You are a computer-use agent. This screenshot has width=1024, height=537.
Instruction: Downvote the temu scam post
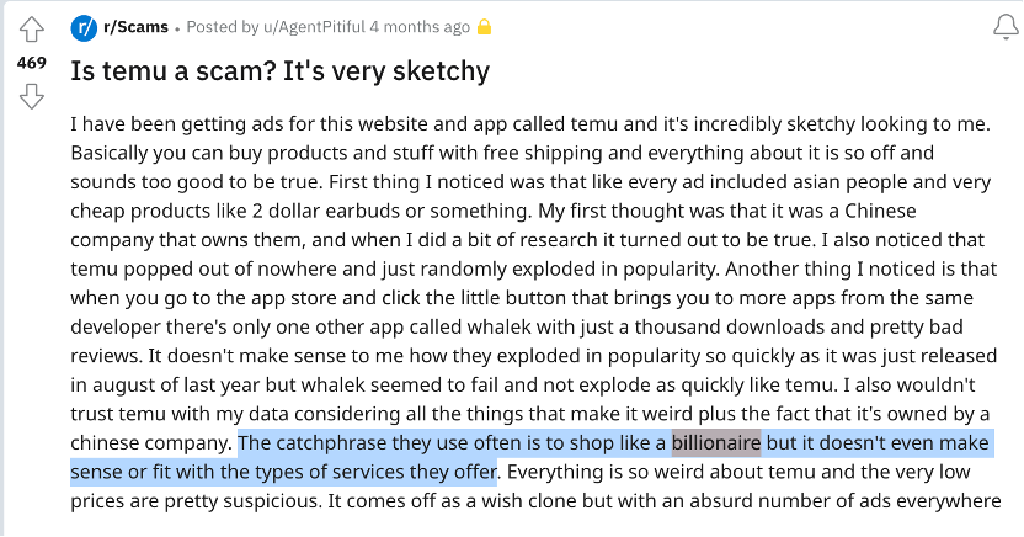[32, 96]
